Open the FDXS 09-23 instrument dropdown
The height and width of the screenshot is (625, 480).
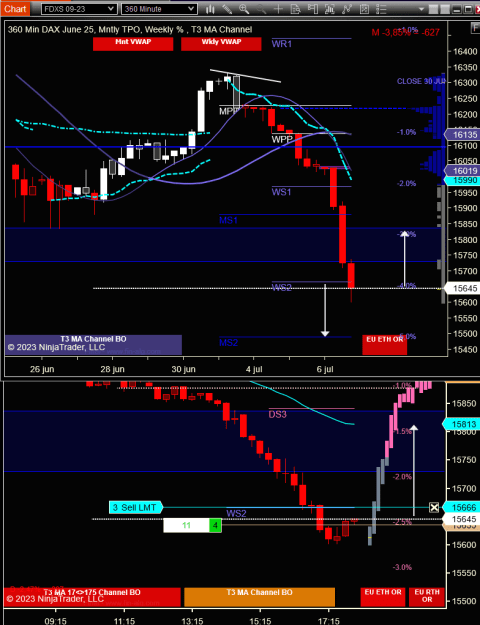79,9
